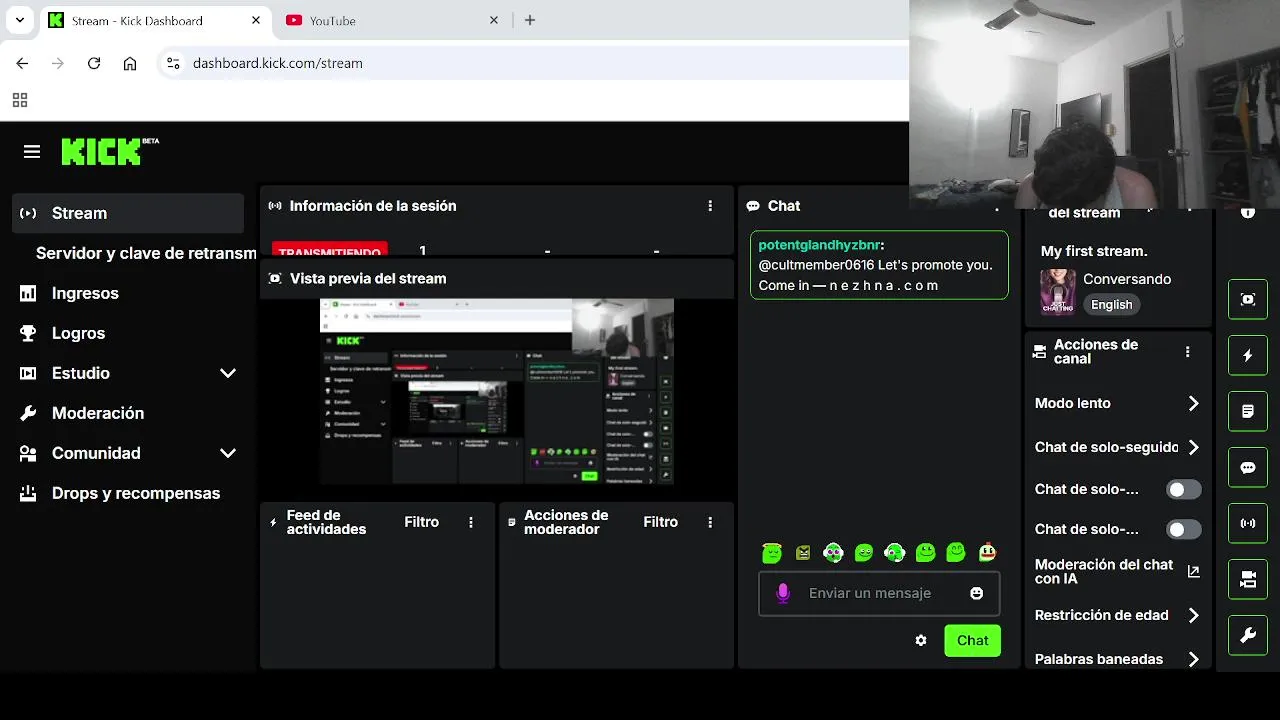
Task: Click stream title My first stream.
Action: [x=1094, y=251]
